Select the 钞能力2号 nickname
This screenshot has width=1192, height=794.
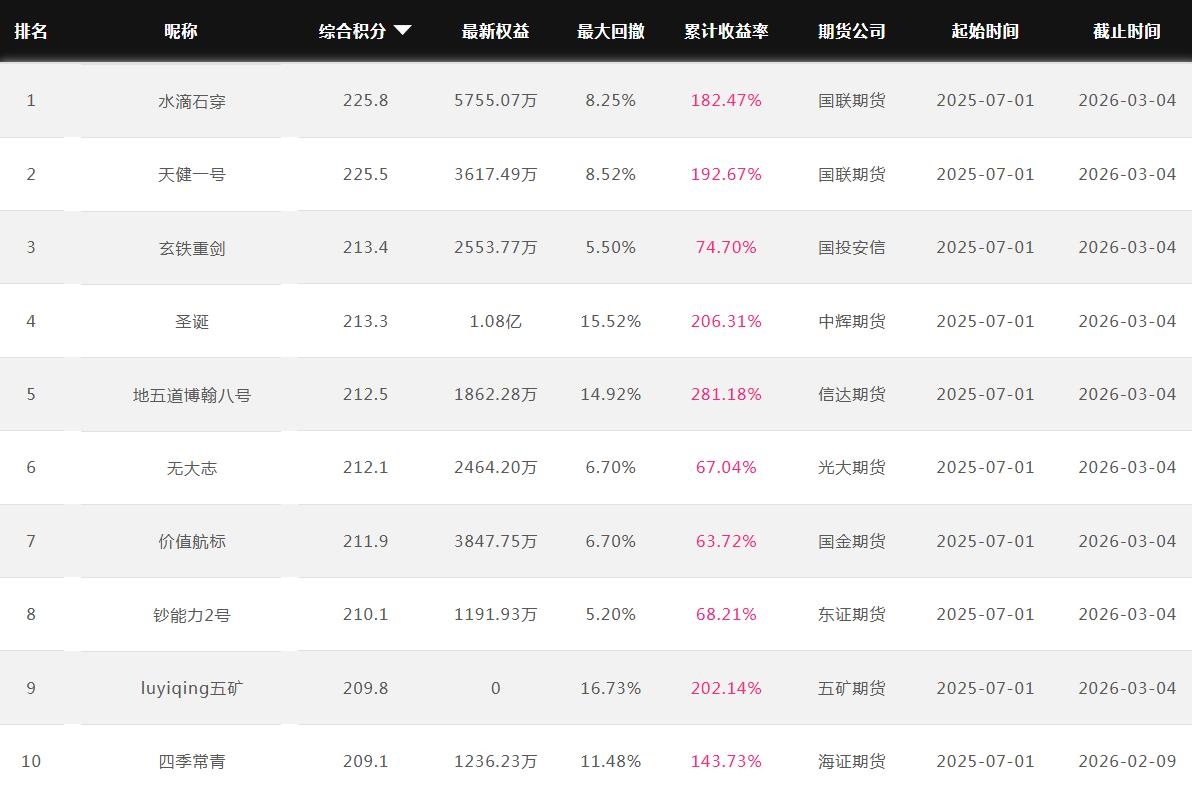192,615
